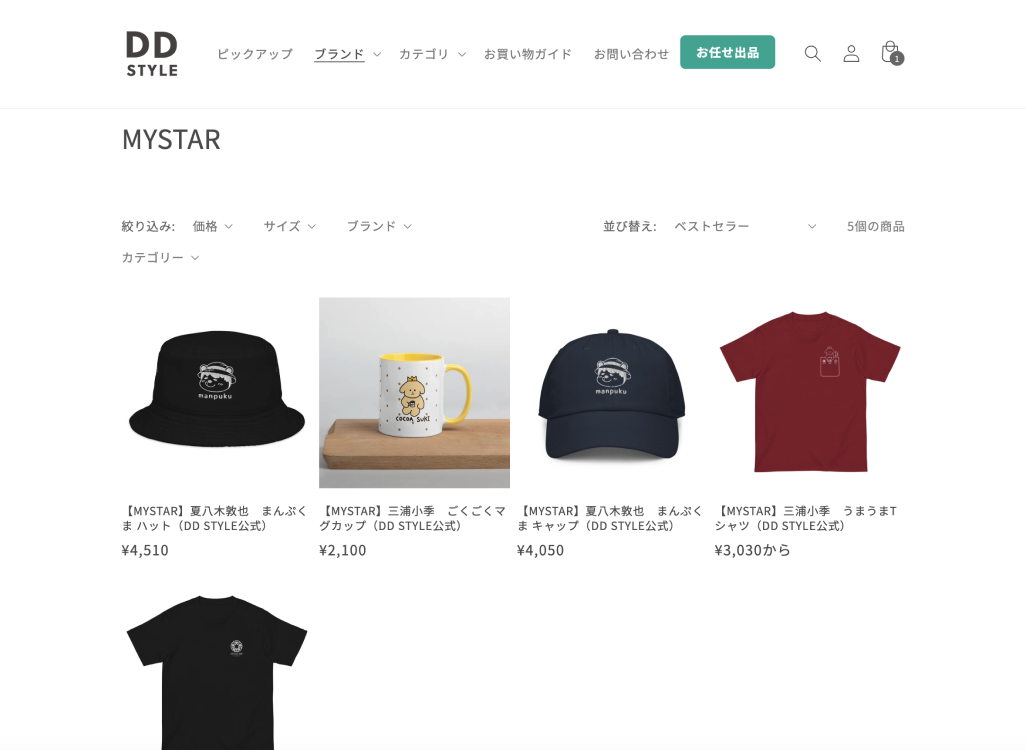The image size is (1026, 750).
Task: Open お問い合わせ page
Action: click(631, 54)
